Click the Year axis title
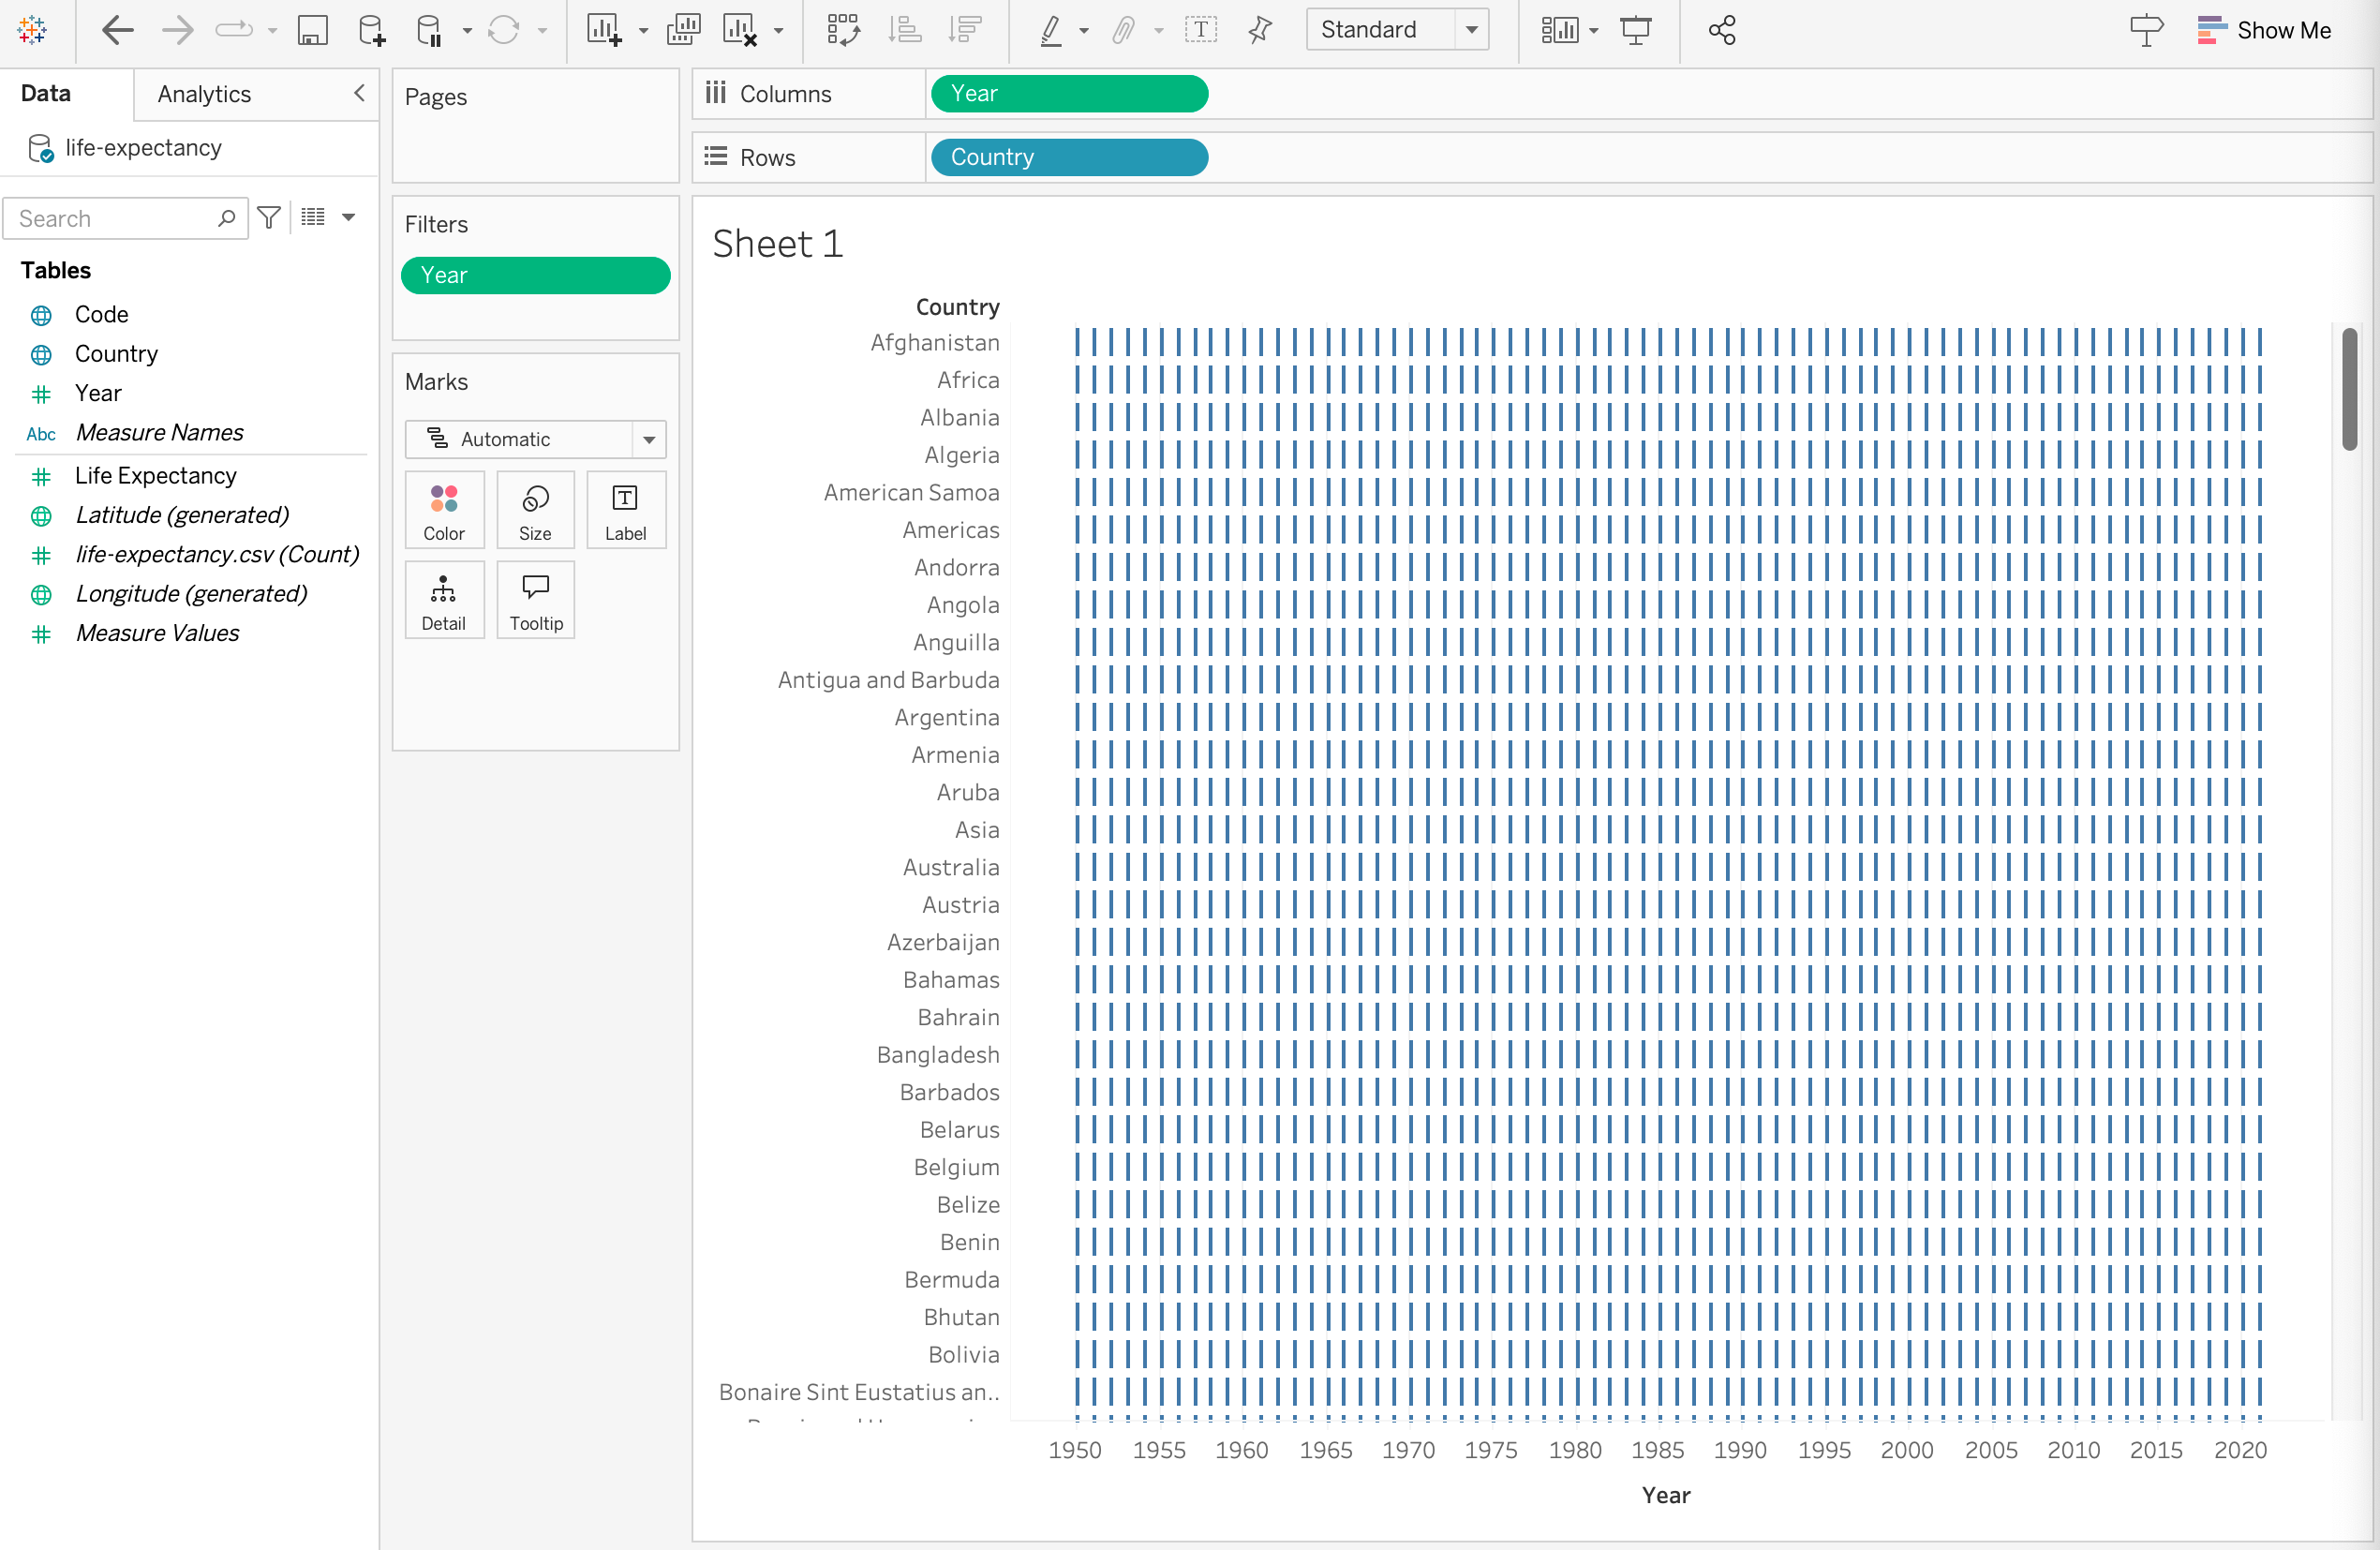The image size is (2380, 1550). [x=1665, y=1495]
